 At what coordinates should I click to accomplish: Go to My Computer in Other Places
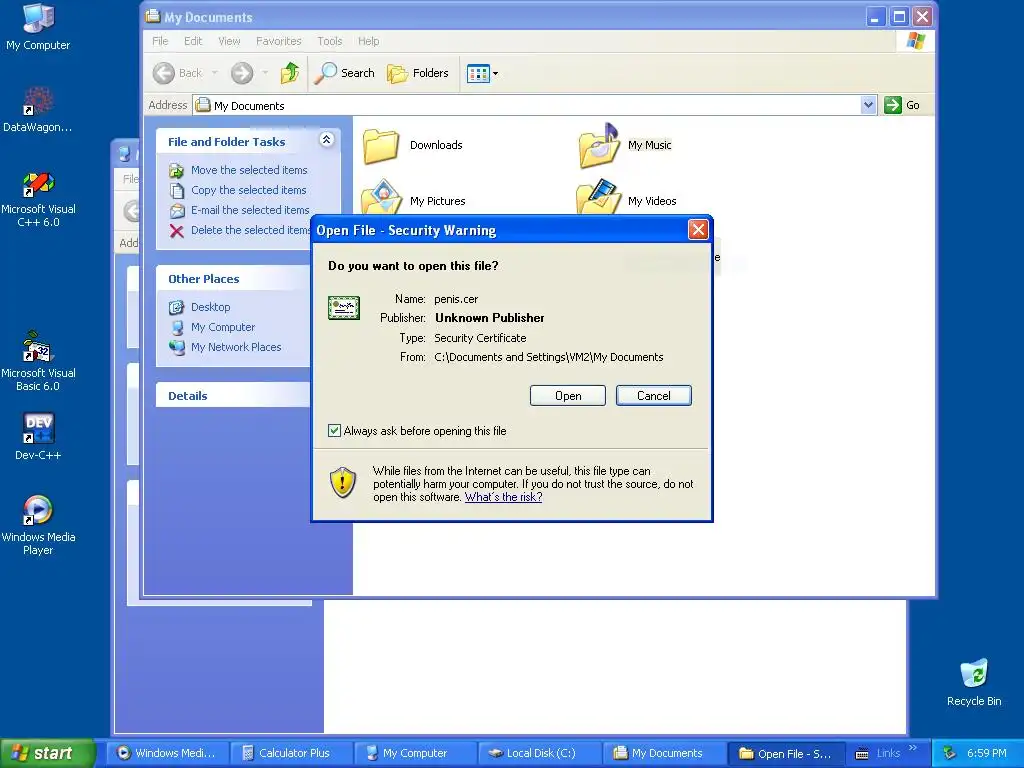[223, 327]
